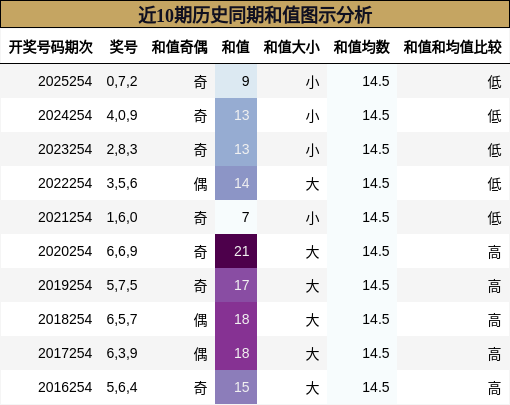Viewport: 510px width, 405px height.
Task: Click 低 comparison in 2024254 row
Action: point(495,116)
